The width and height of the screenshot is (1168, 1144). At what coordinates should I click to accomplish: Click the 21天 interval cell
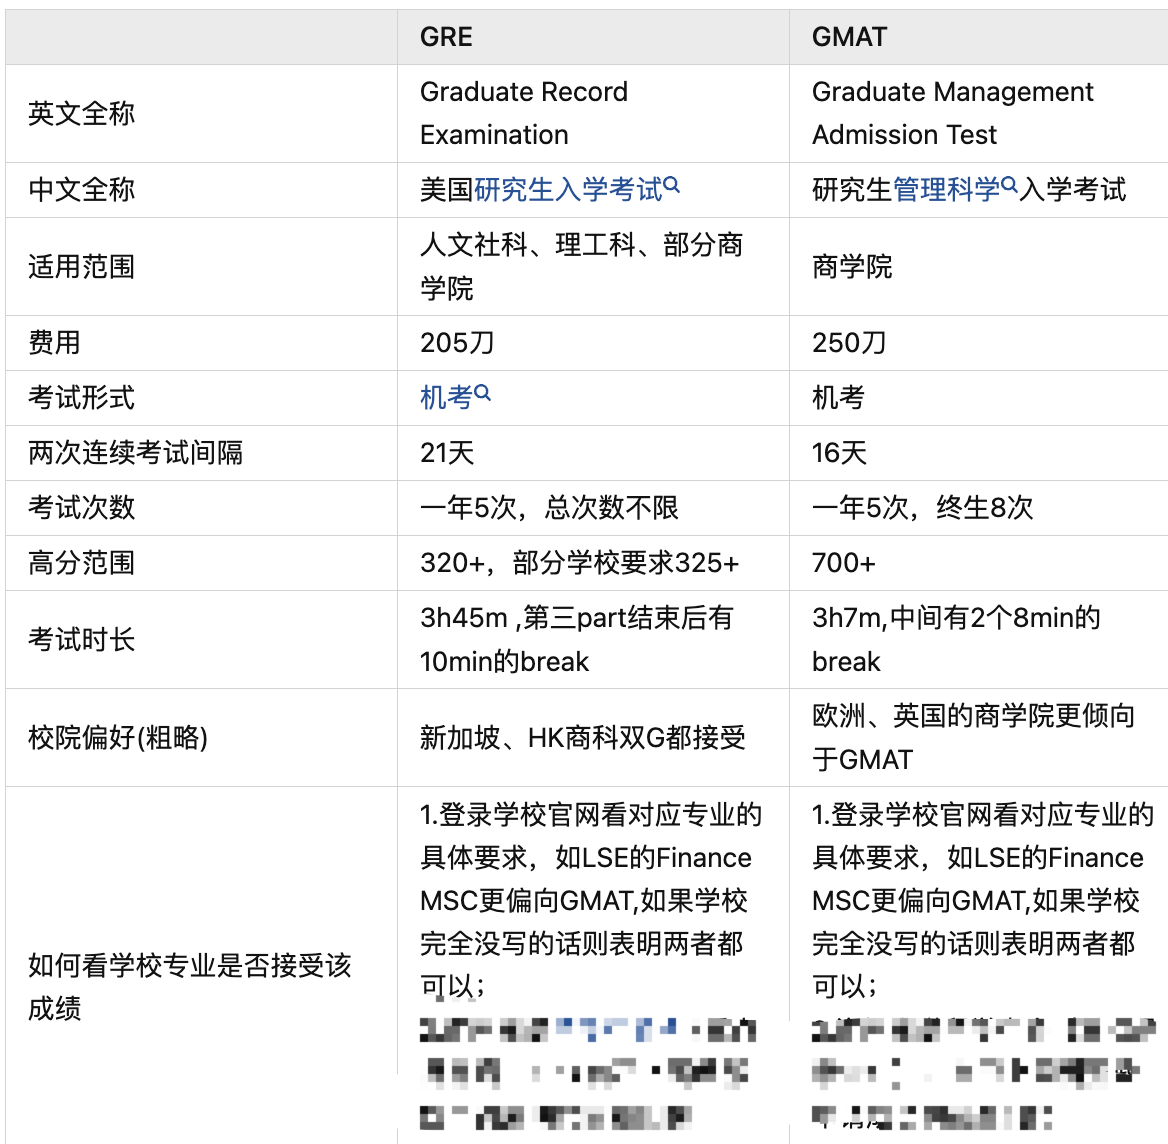(x=447, y=453)
